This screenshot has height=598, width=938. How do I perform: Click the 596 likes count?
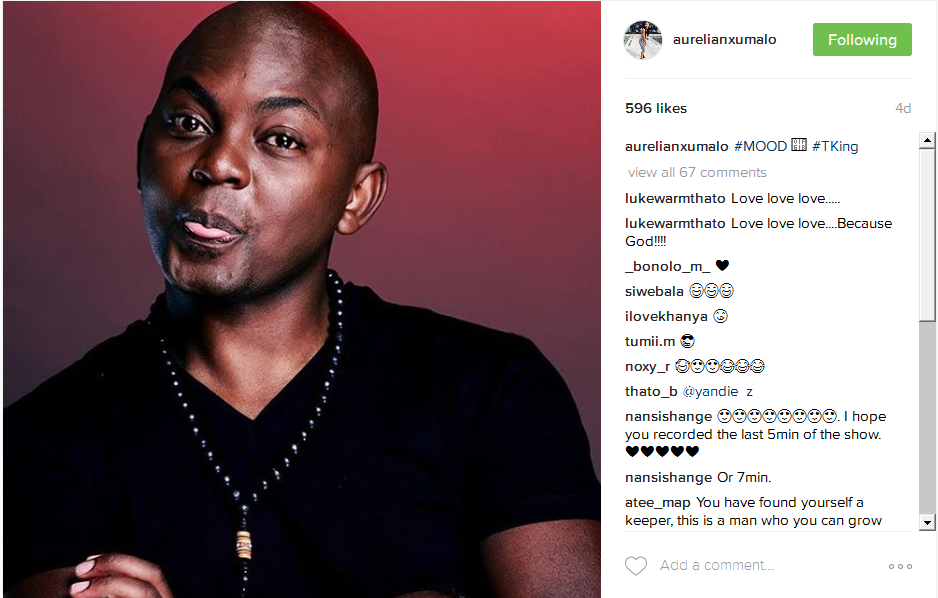point(656,108)
